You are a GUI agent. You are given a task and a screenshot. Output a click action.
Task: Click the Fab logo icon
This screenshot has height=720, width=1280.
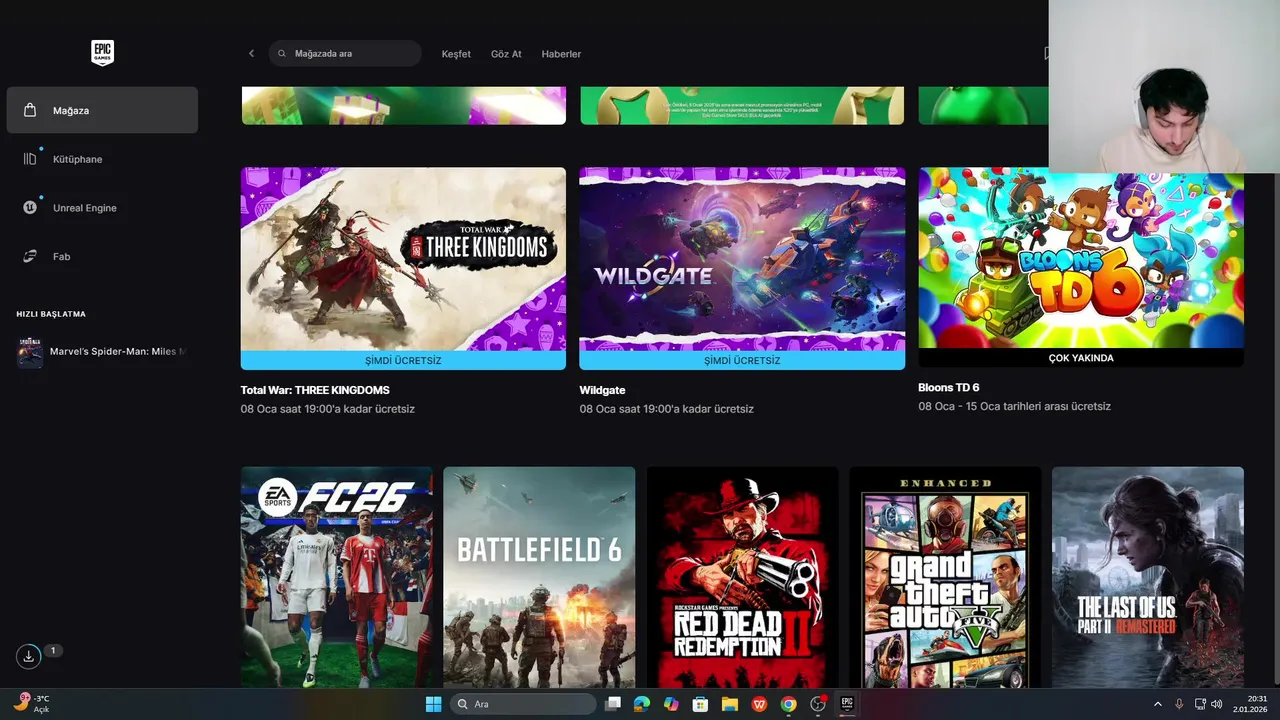(30, 257)
